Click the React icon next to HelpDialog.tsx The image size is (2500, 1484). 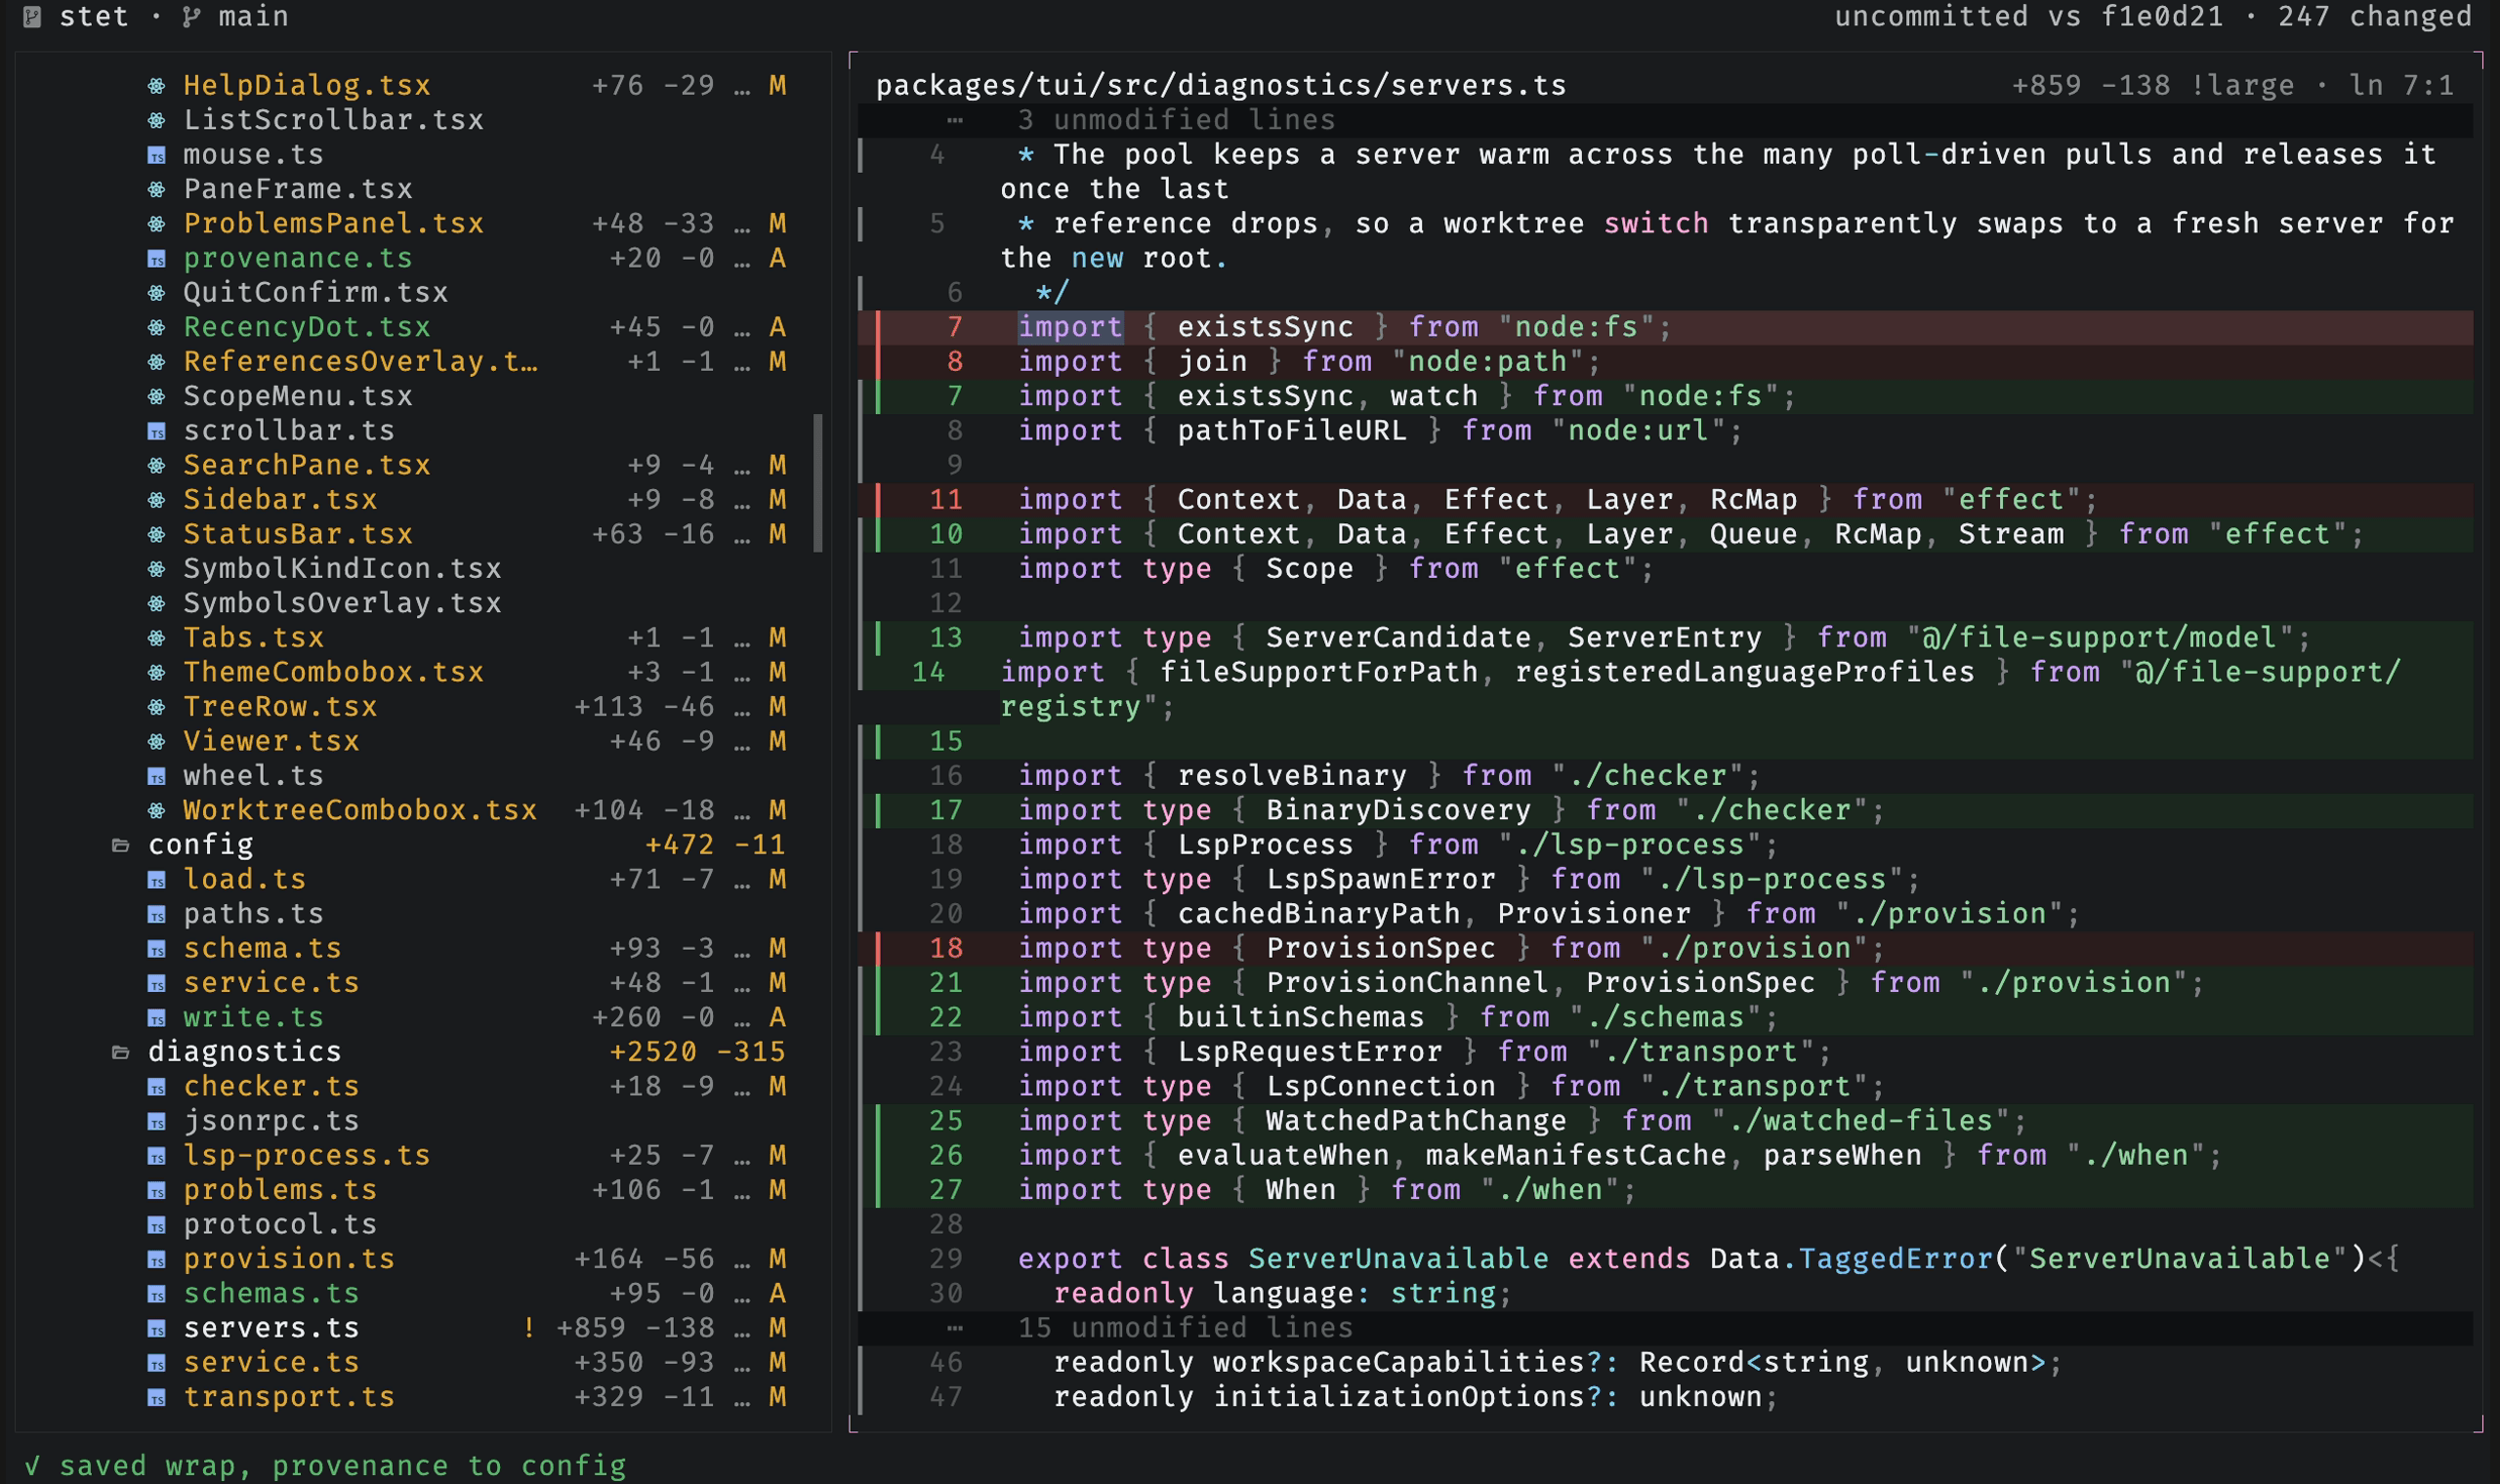[x=157, y=86]
